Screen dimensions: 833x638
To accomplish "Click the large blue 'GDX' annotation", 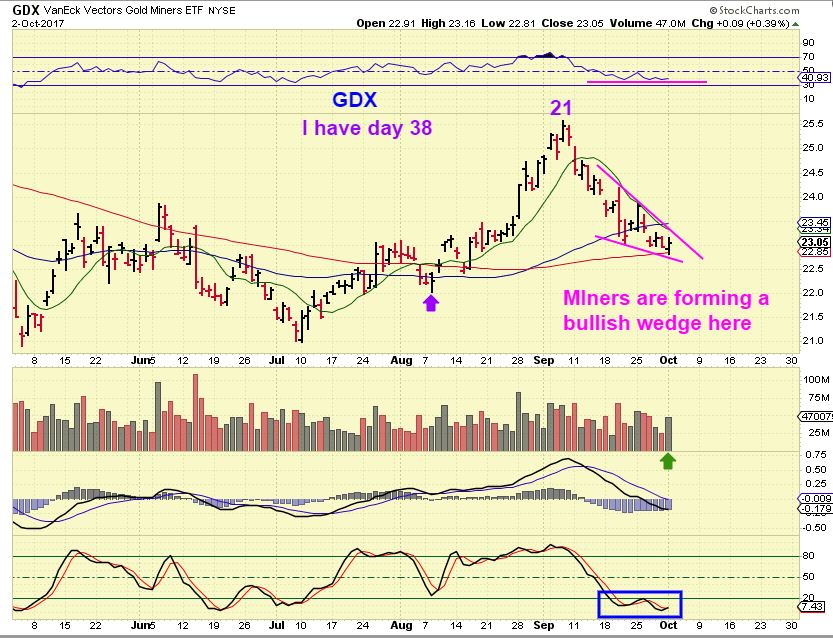I will [x=354, y=100].
